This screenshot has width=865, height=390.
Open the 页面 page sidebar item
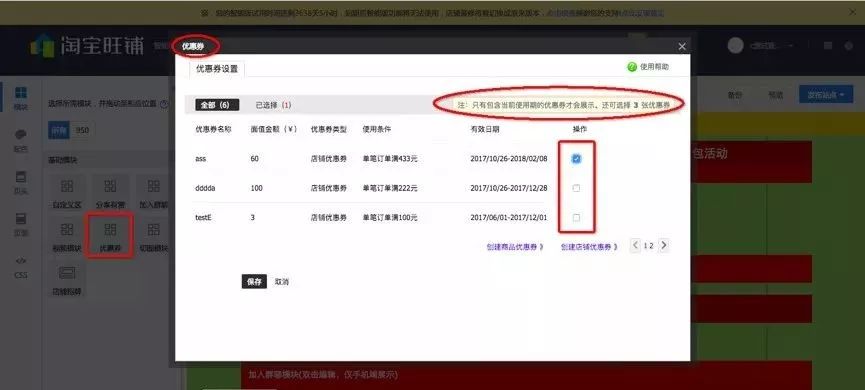[20, 225]
